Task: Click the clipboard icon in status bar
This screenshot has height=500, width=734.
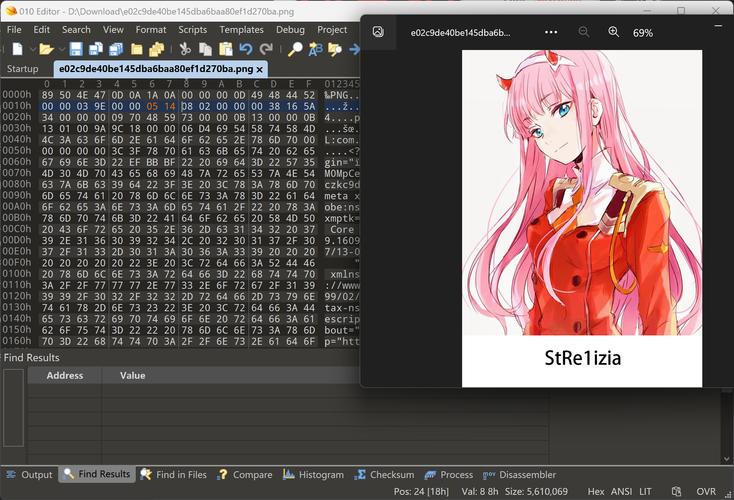Action: tap(676, 491)
